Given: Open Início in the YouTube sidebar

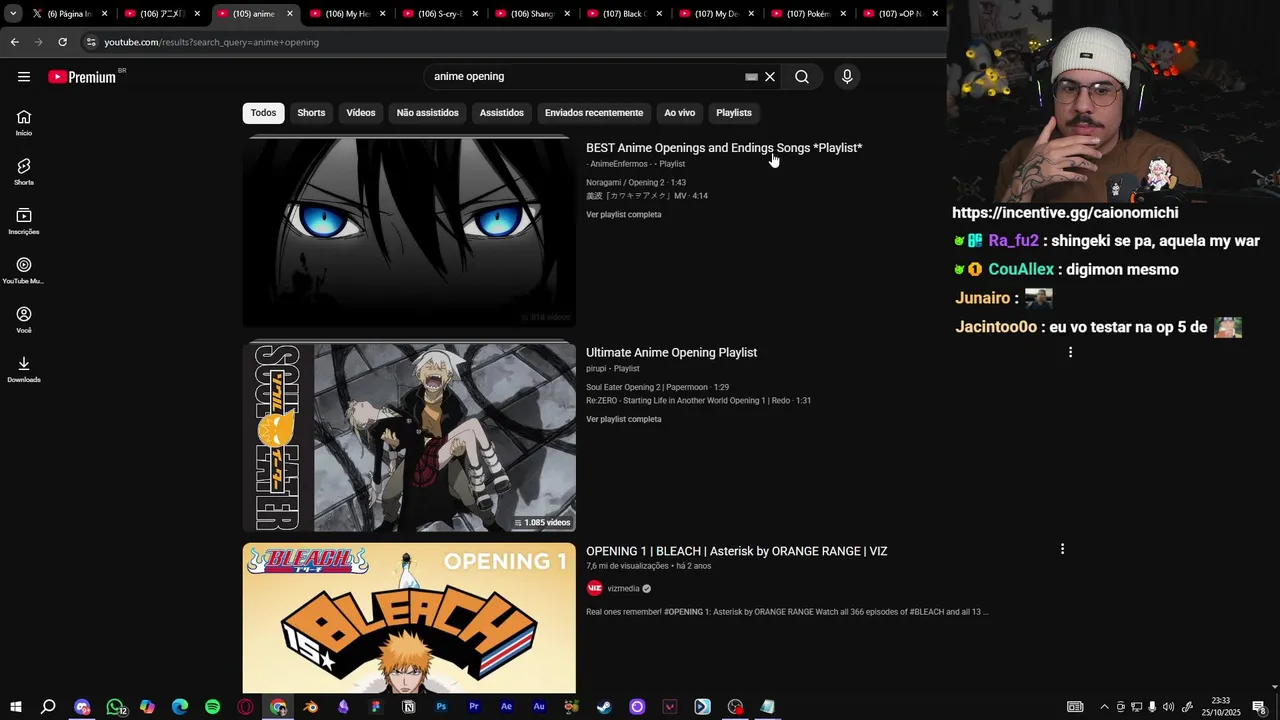Looking at the screenshot, I should click(24, 123).
